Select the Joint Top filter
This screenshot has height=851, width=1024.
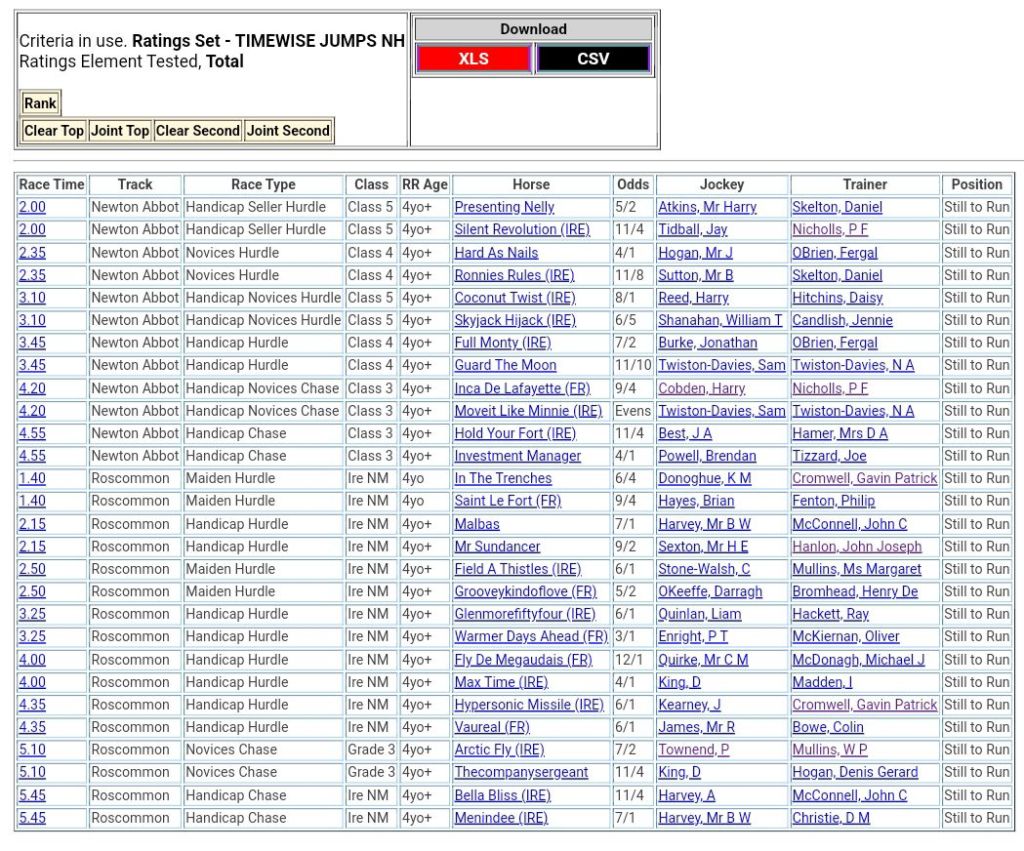click(x=120, y=131)
